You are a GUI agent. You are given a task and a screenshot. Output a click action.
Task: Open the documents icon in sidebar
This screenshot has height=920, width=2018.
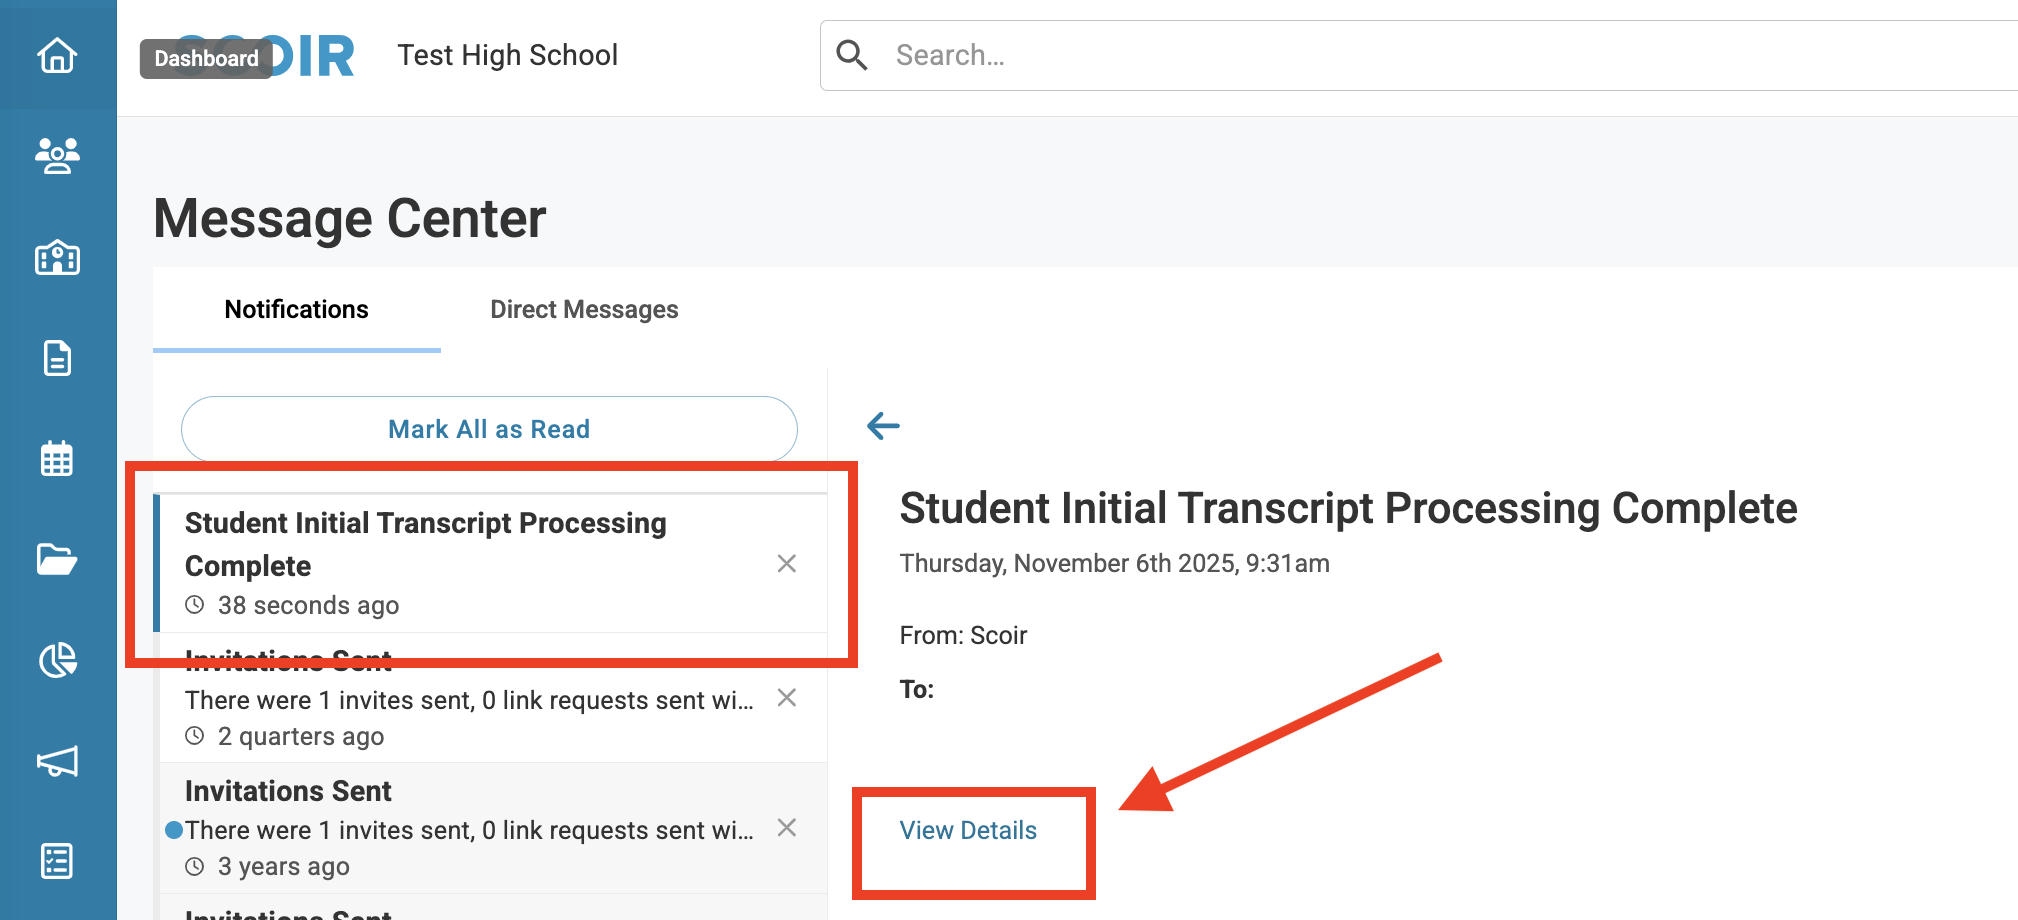(57, 358)
